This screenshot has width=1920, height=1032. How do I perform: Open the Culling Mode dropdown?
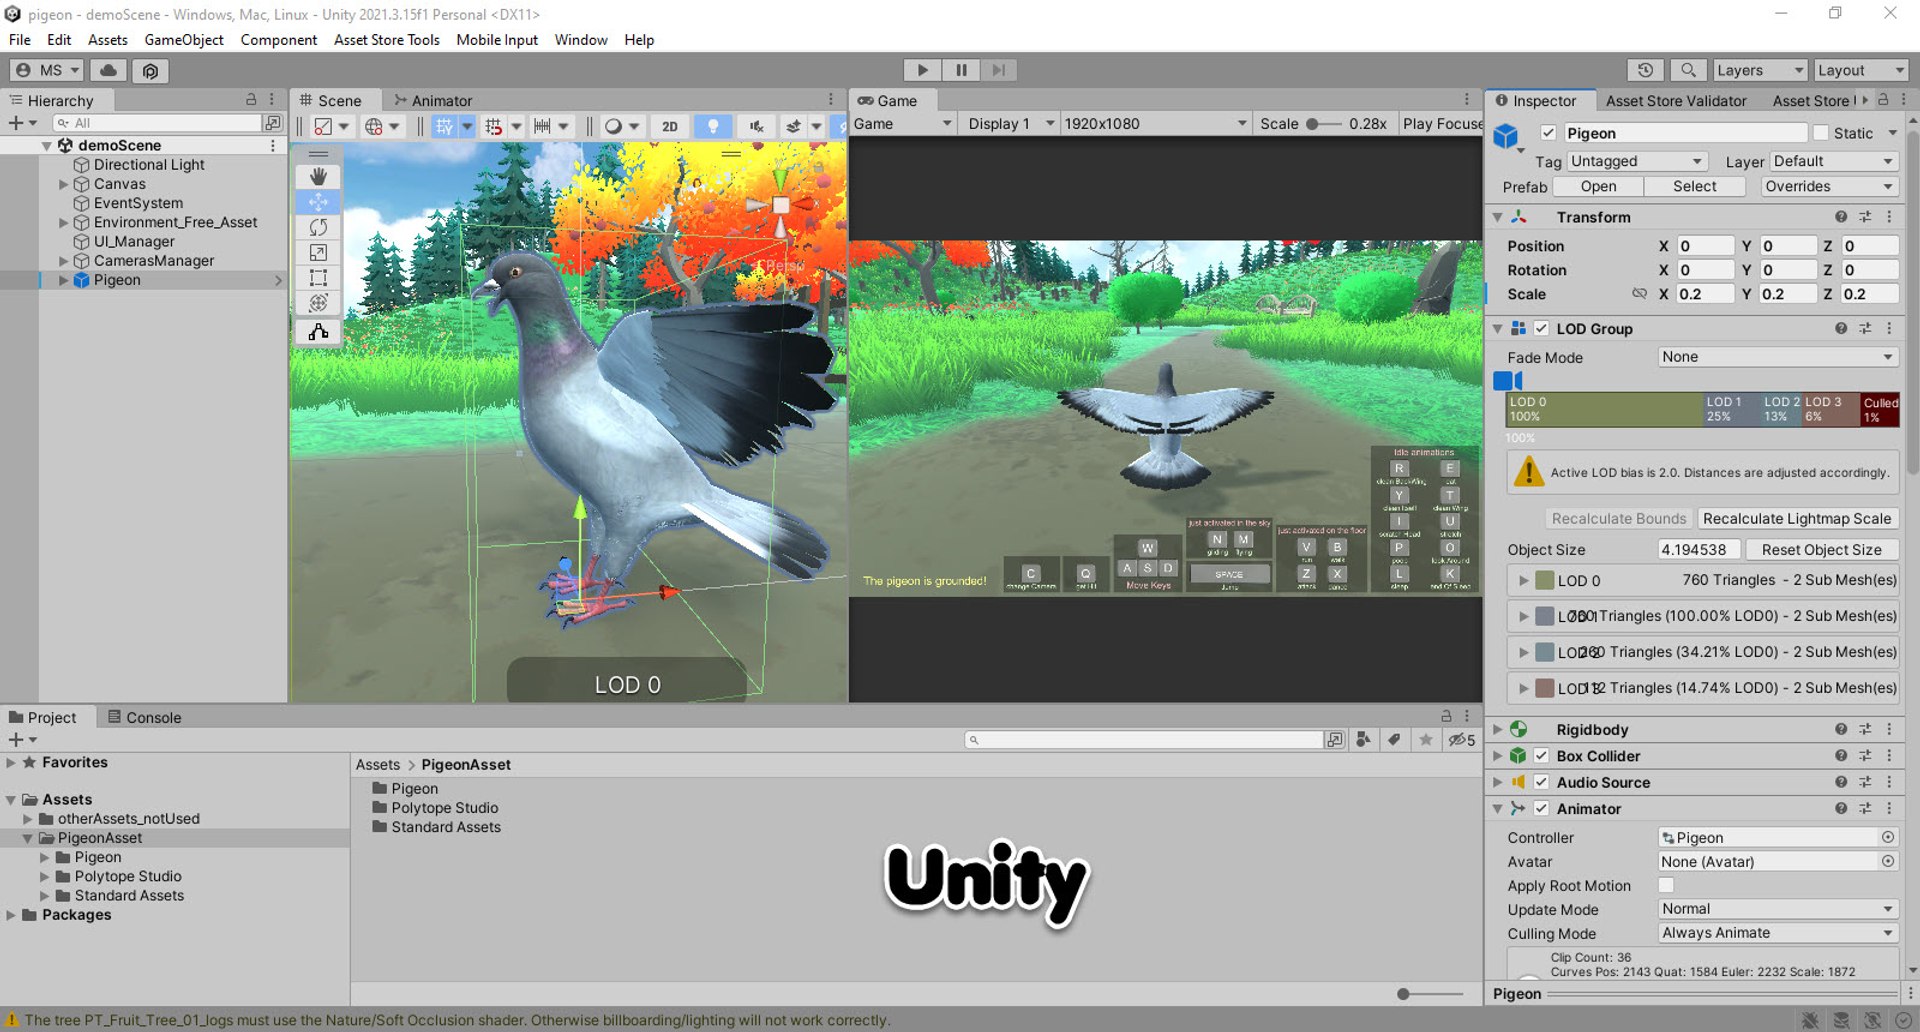pyautogui.click(x=1777, y=933)
